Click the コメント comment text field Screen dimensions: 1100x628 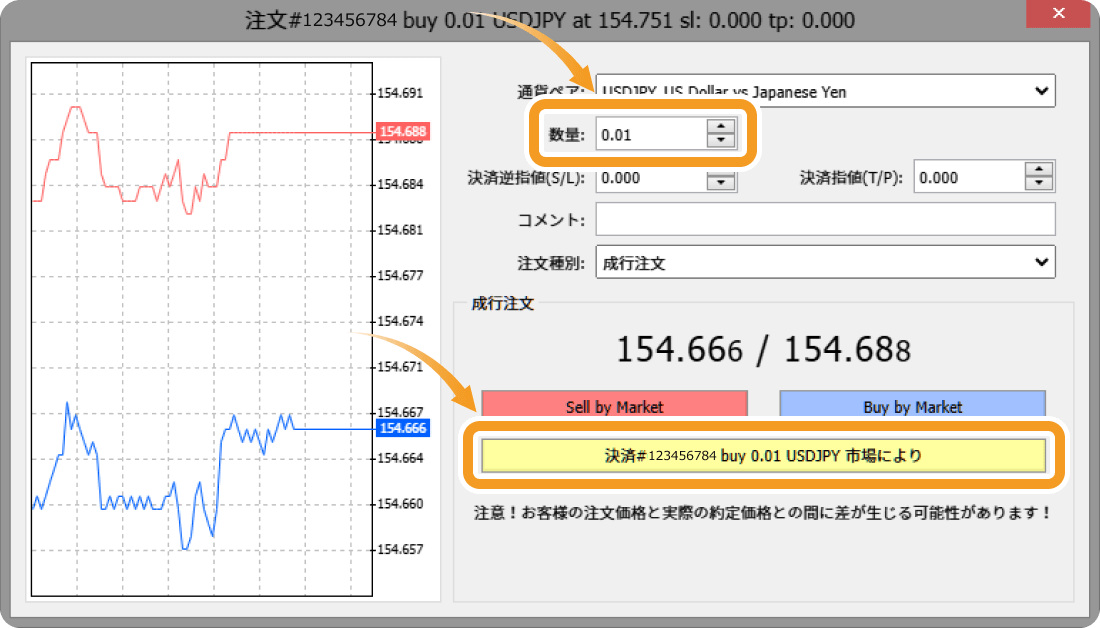(x=825, y=220)
